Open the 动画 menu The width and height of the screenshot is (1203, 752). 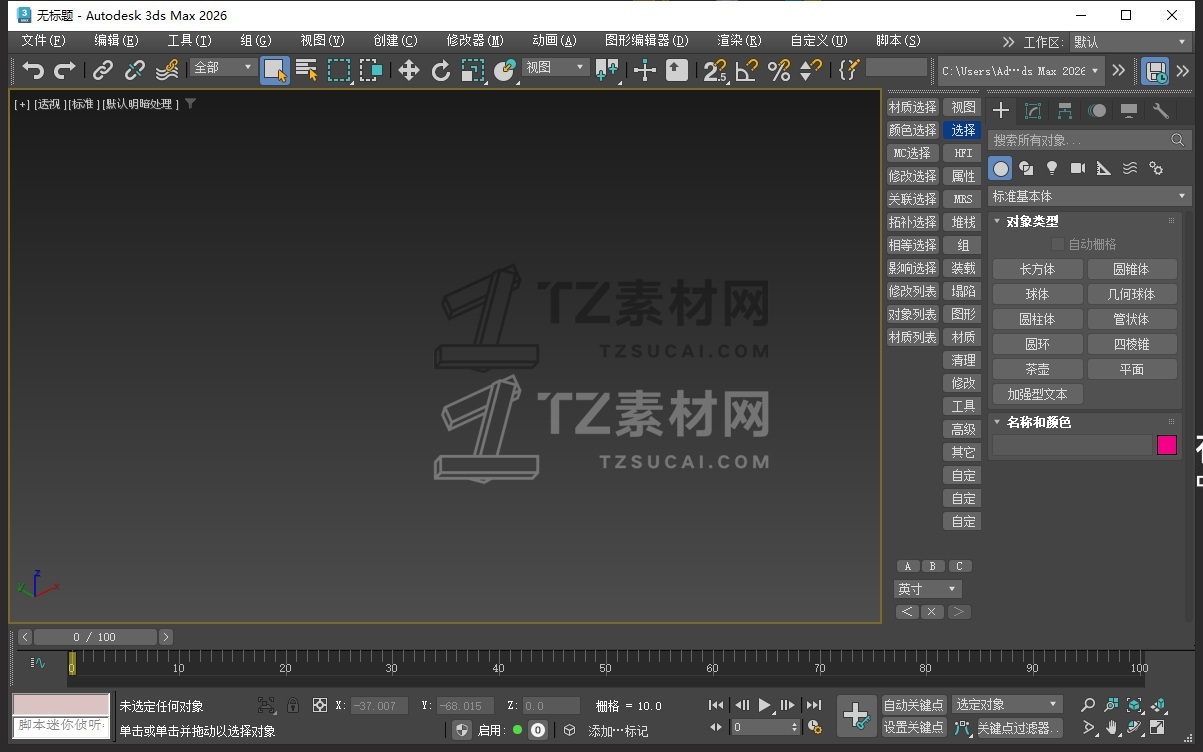coord(554,41)
